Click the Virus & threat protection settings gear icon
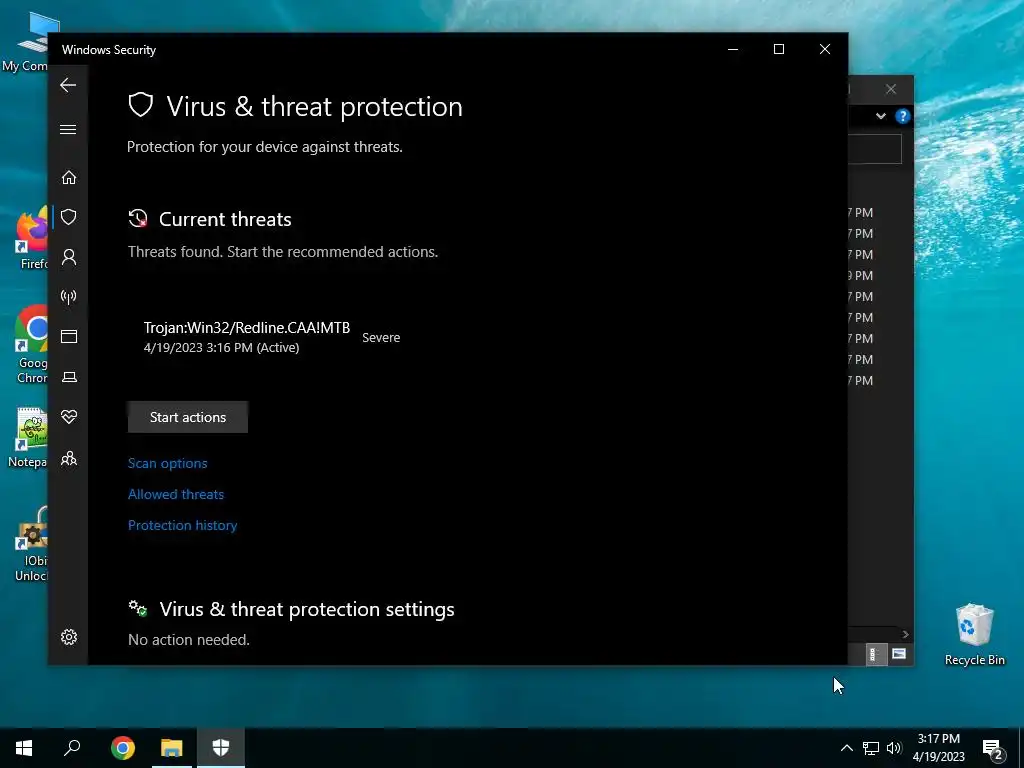The height and width of the screenshot is (768, 1024). 138,609
